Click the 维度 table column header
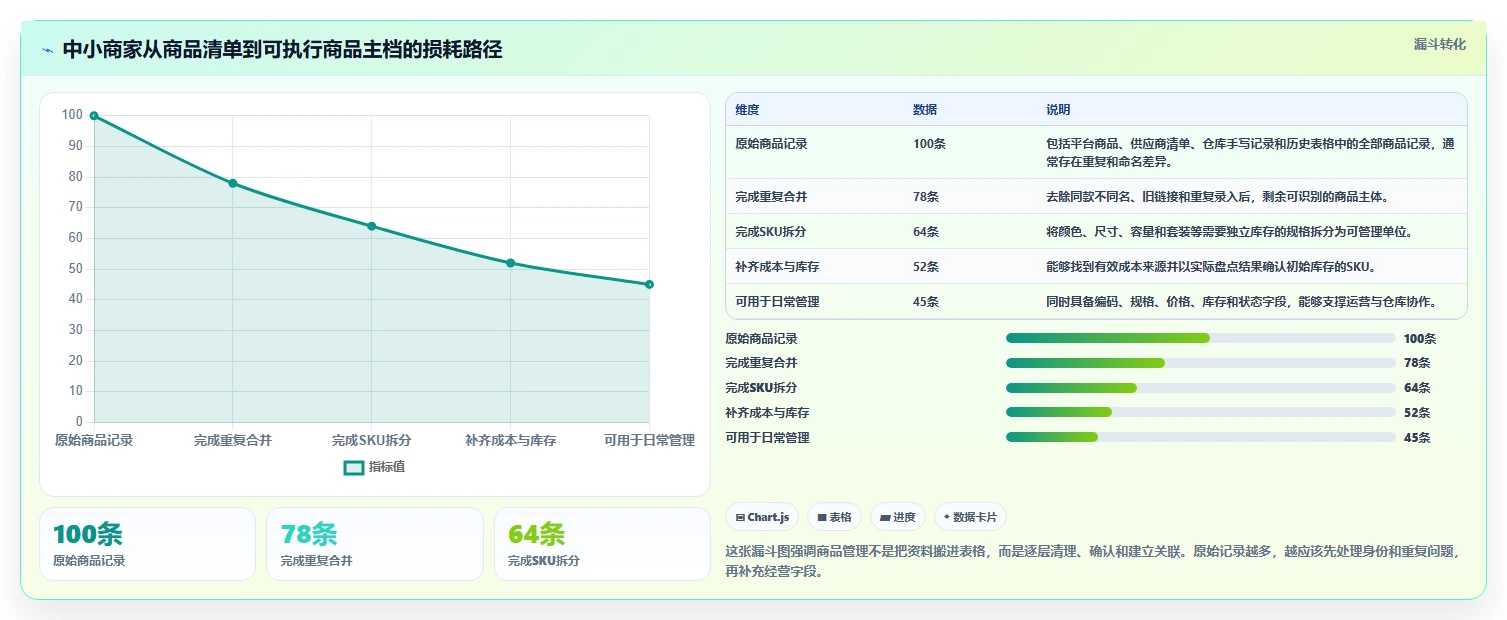This screenshot has height=620, width=1507. (x=747, y=110)
